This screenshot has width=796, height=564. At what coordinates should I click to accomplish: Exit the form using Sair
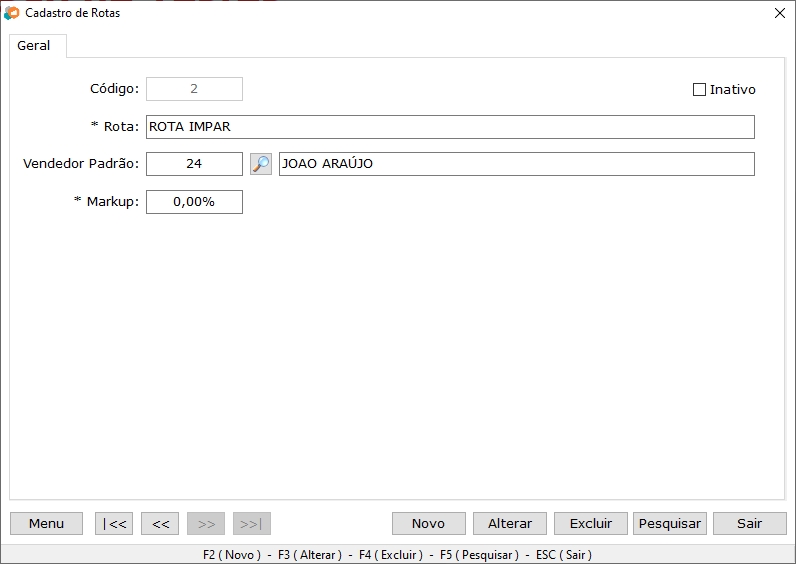coord(750,523)
